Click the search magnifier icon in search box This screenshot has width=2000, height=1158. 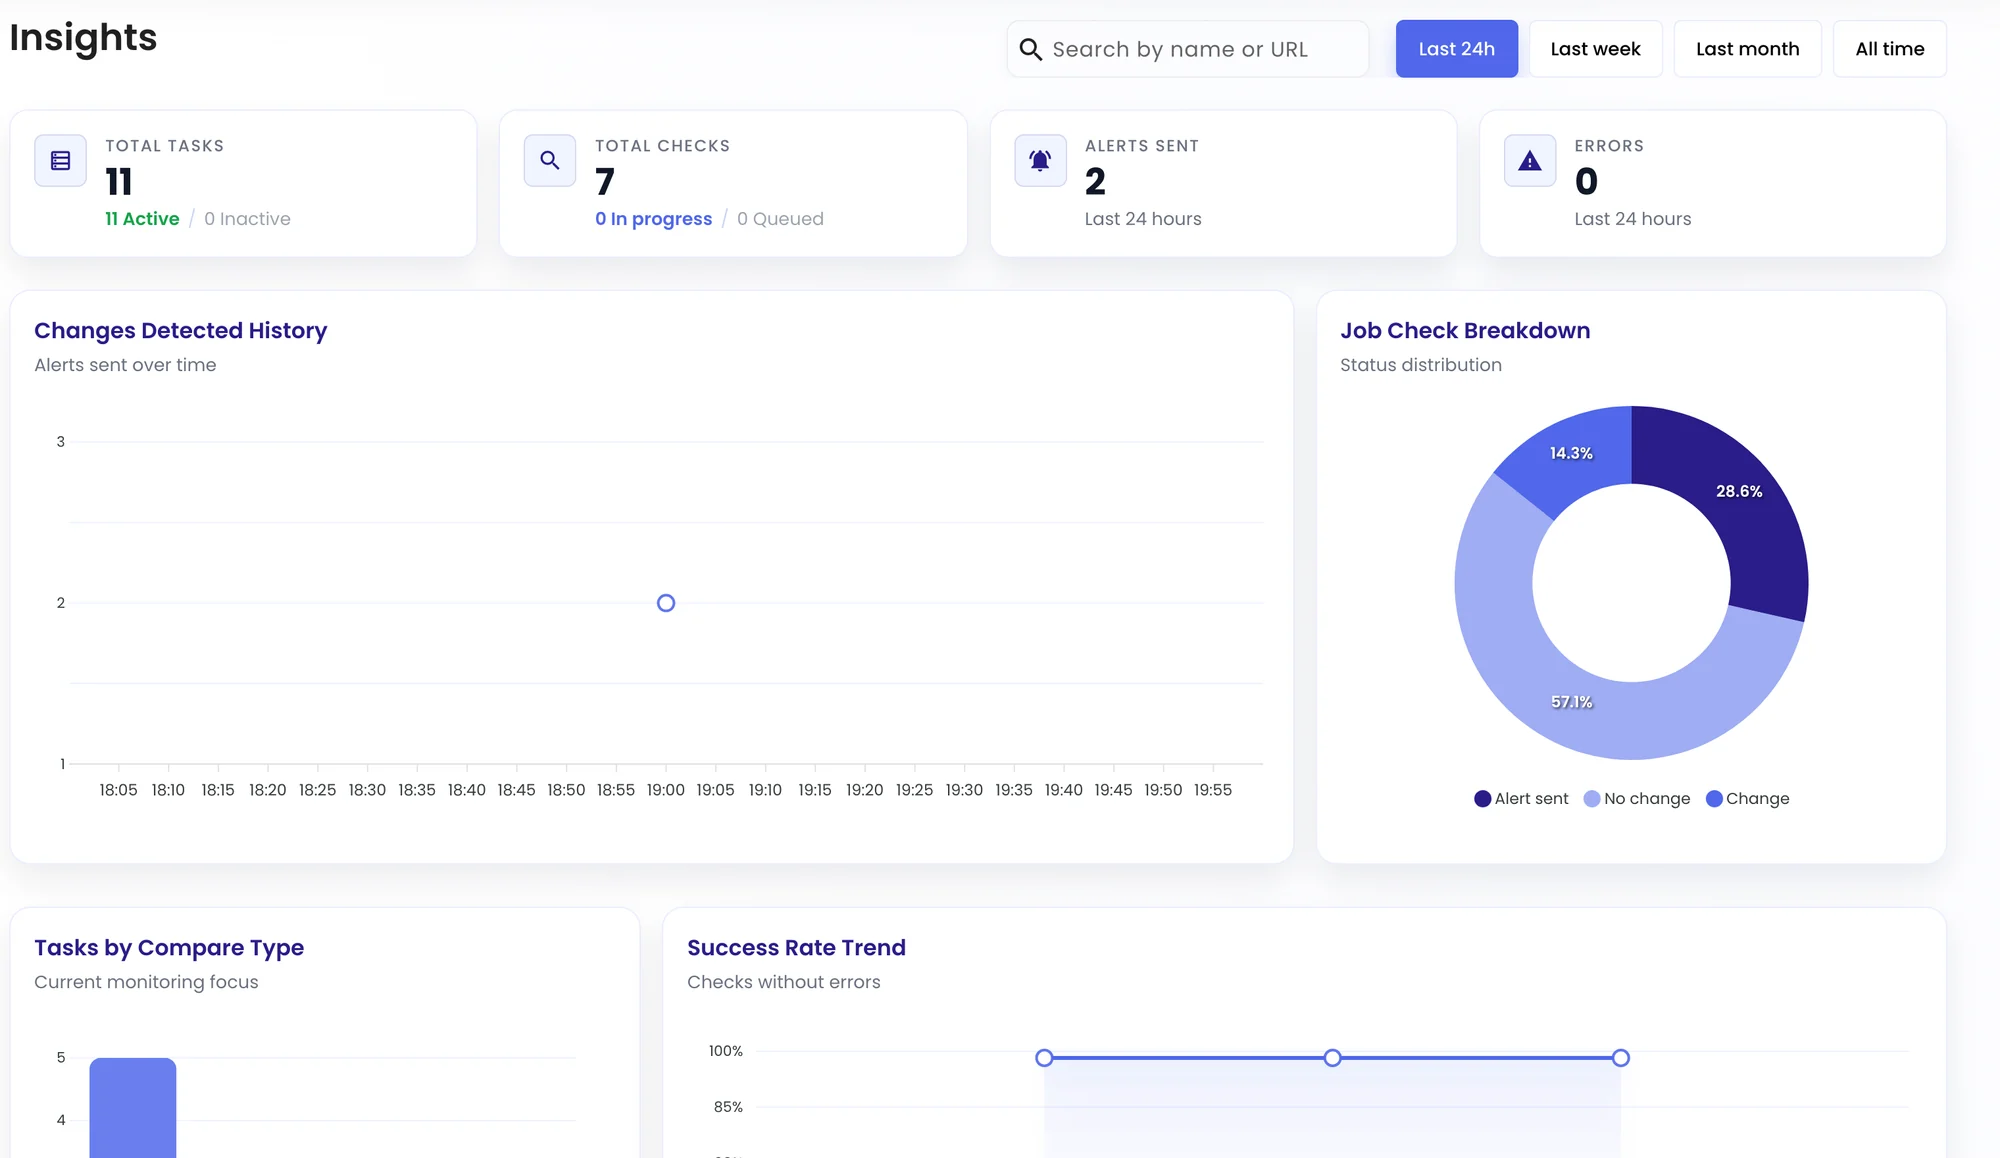click(1030, 49)
